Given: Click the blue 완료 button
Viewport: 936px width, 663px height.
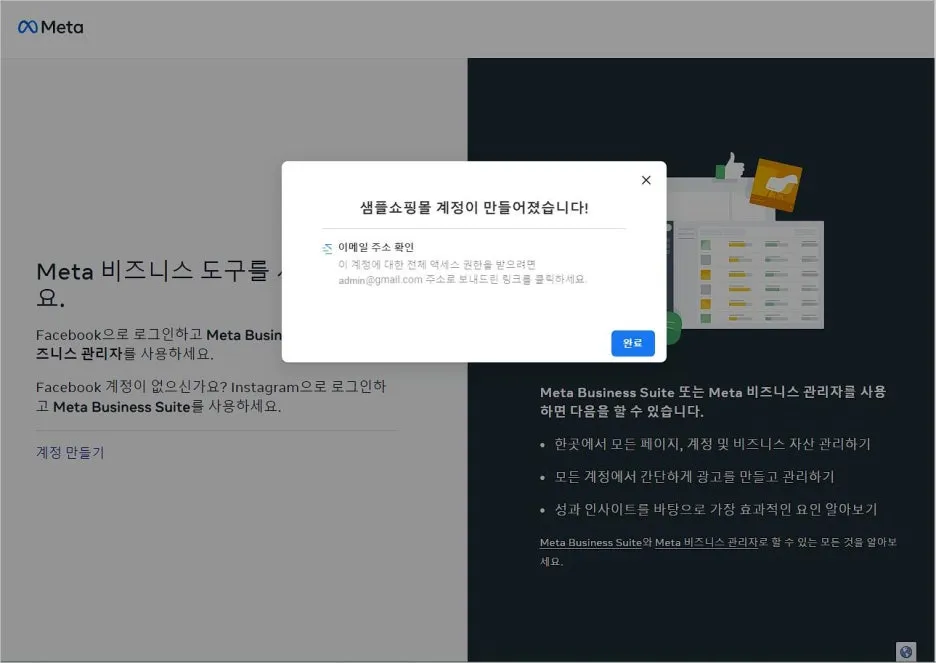Looking at the screenshot, I should [633, 343].
